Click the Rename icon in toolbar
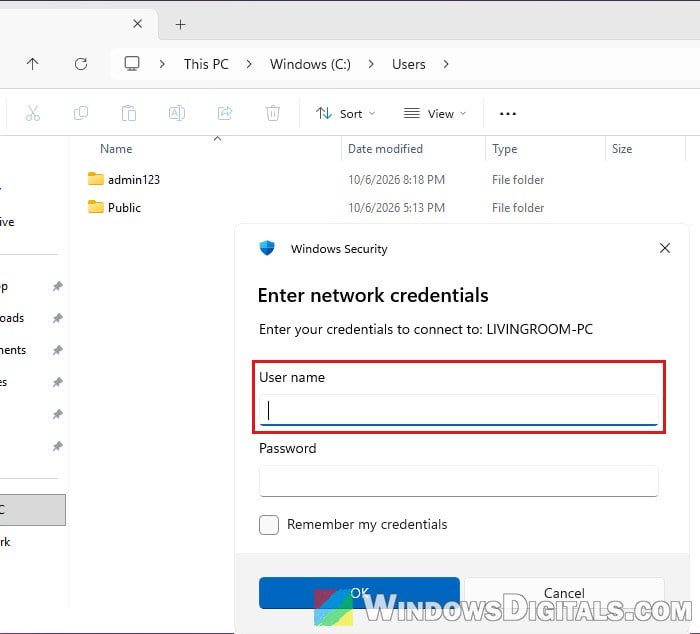Screen dimensions: 700x634 [177, 113]
